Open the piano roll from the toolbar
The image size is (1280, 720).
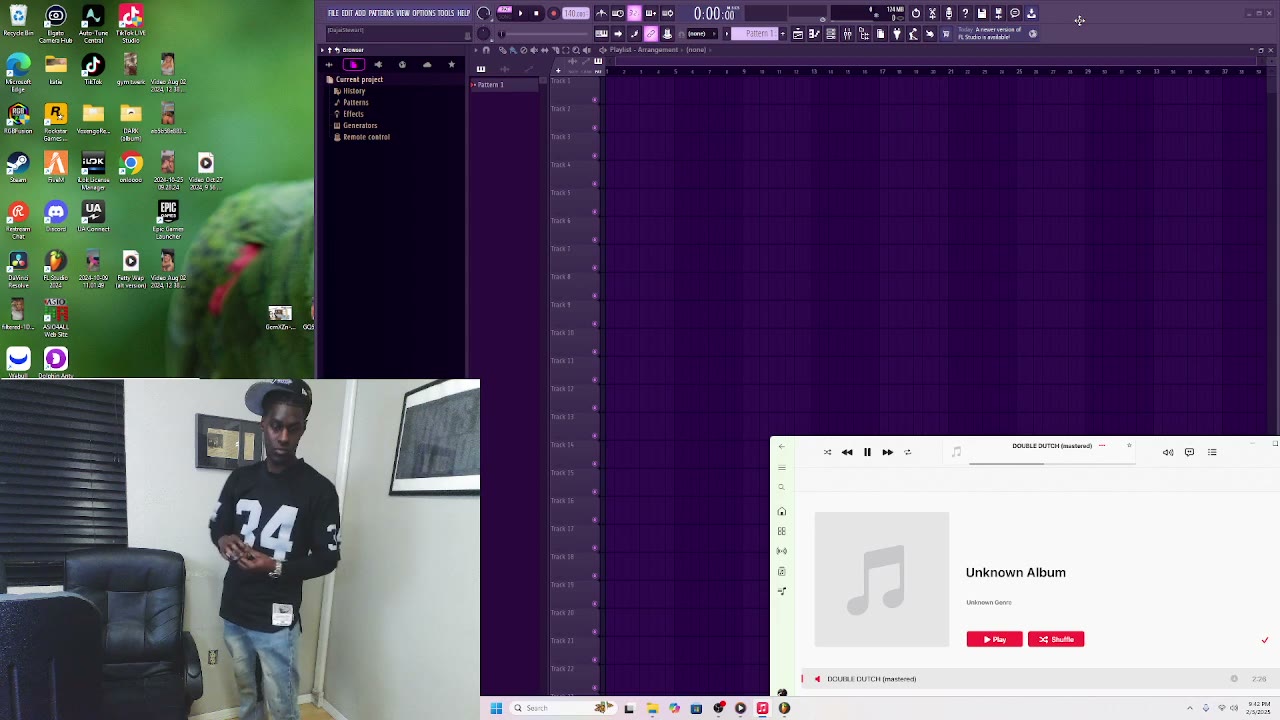(x=814, y=34)
